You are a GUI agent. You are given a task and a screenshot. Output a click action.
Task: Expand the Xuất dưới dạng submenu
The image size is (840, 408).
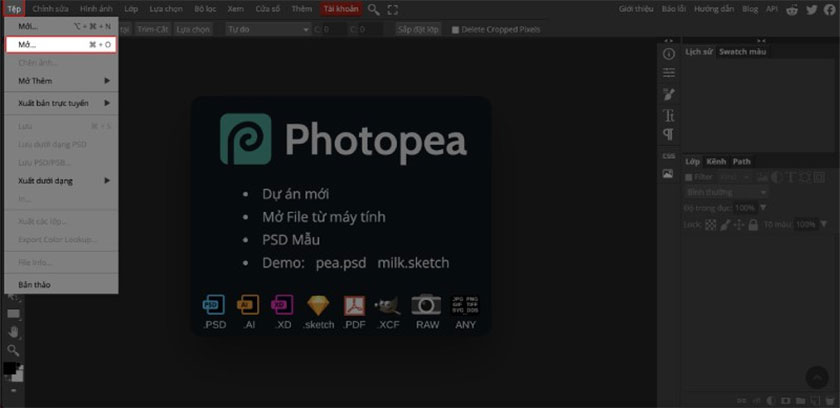point(62,181)
